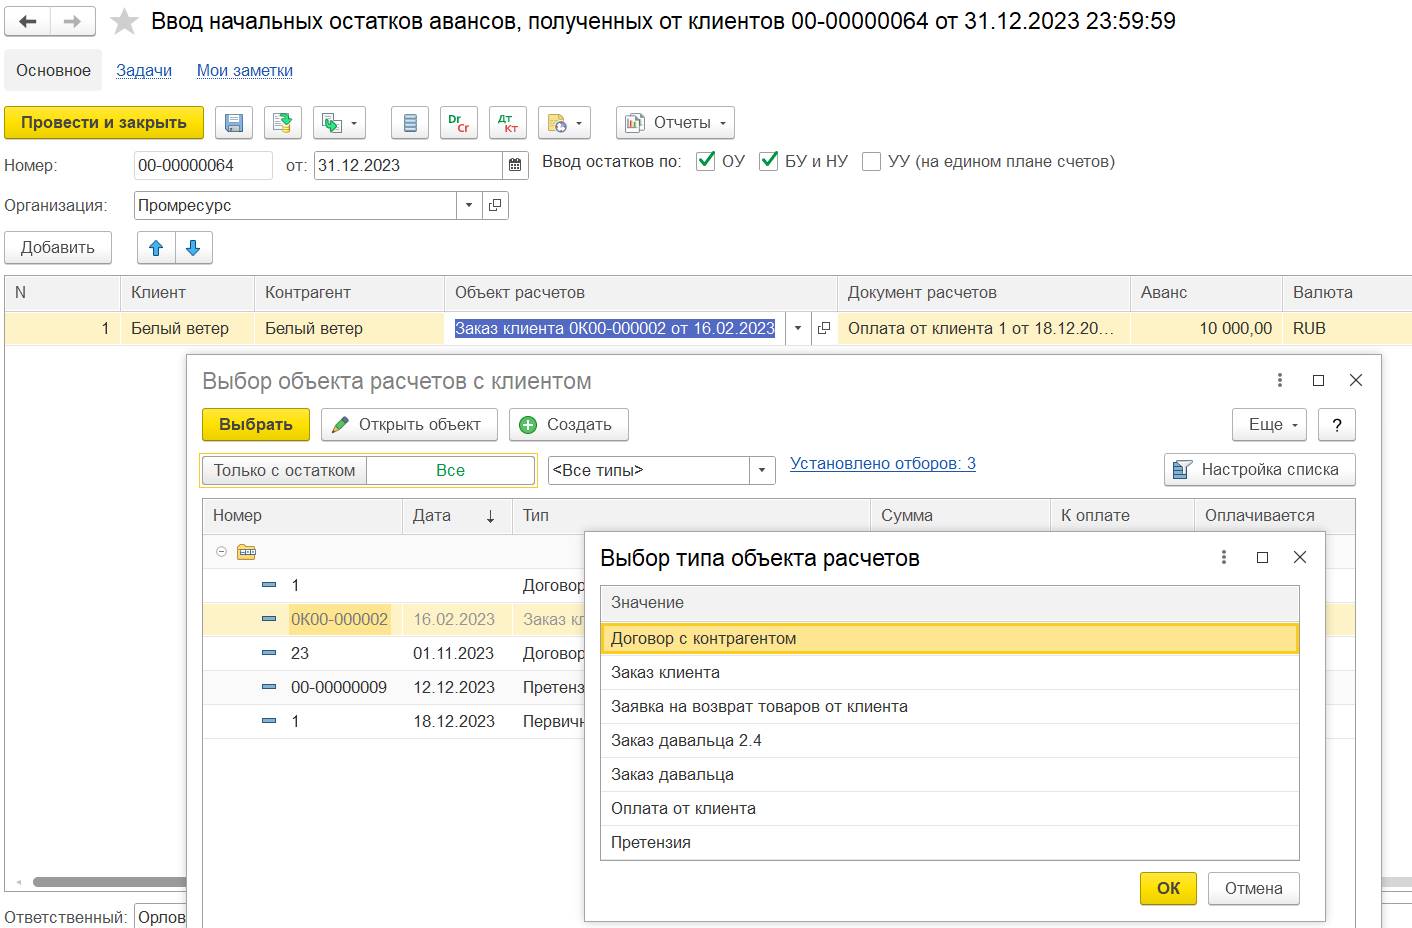Maximize the Выбор типа объекта расчетов window
The width and height of the screenshot is (1412, 928).
pyautogui.click(x=1262, y=557)
